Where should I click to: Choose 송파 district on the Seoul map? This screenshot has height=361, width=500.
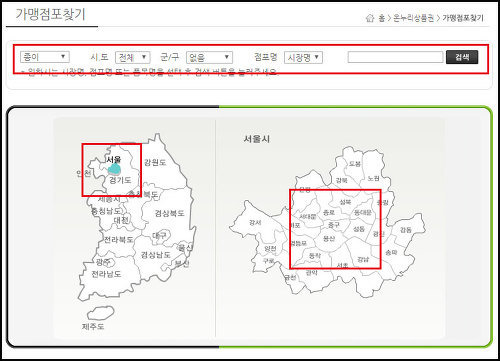391,253
